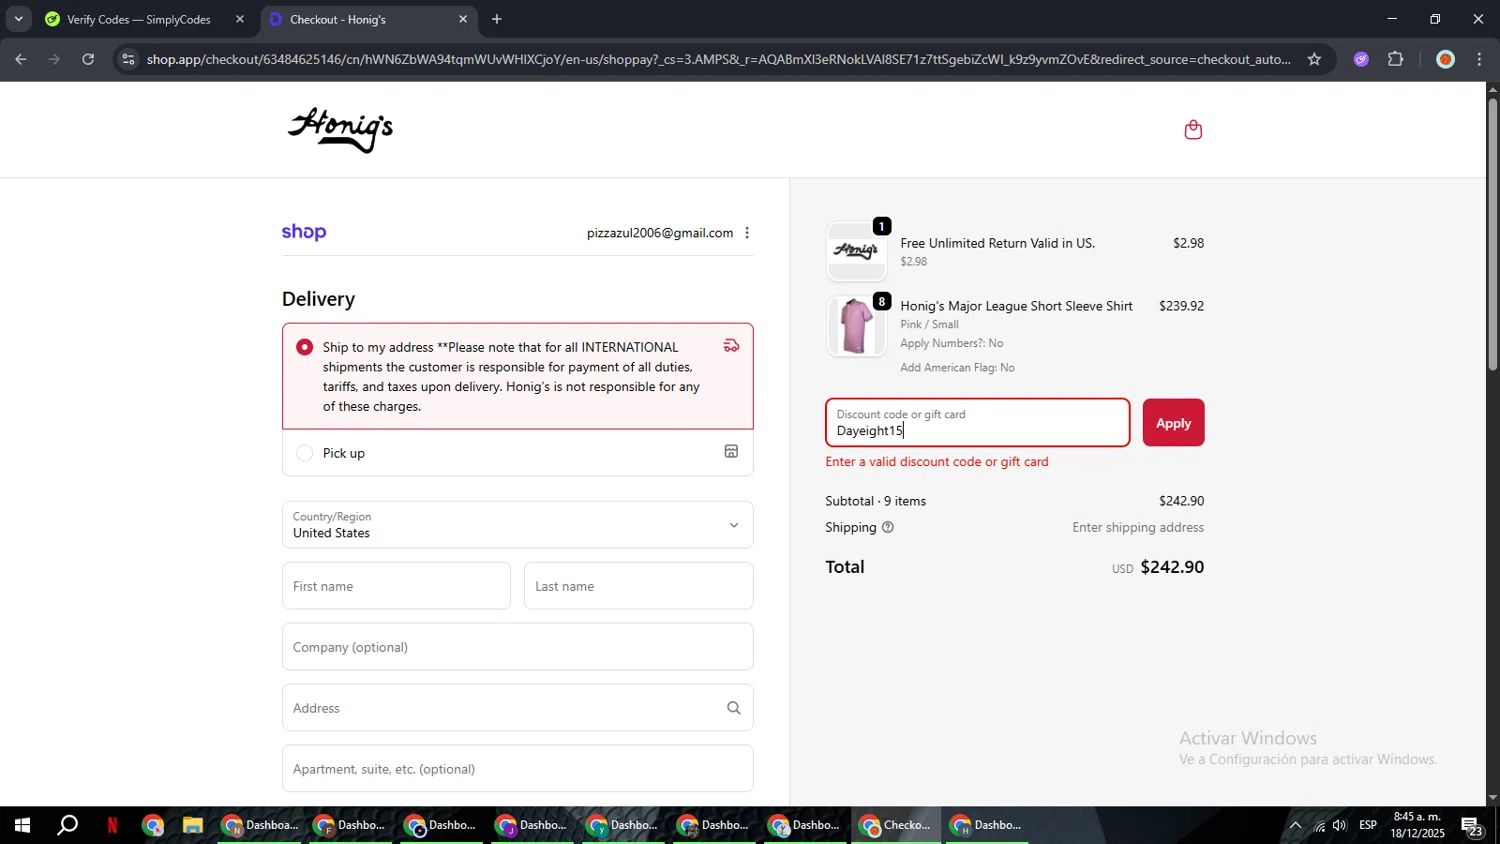
Task: Open Windows Start menu
Action: click(22, 825)
